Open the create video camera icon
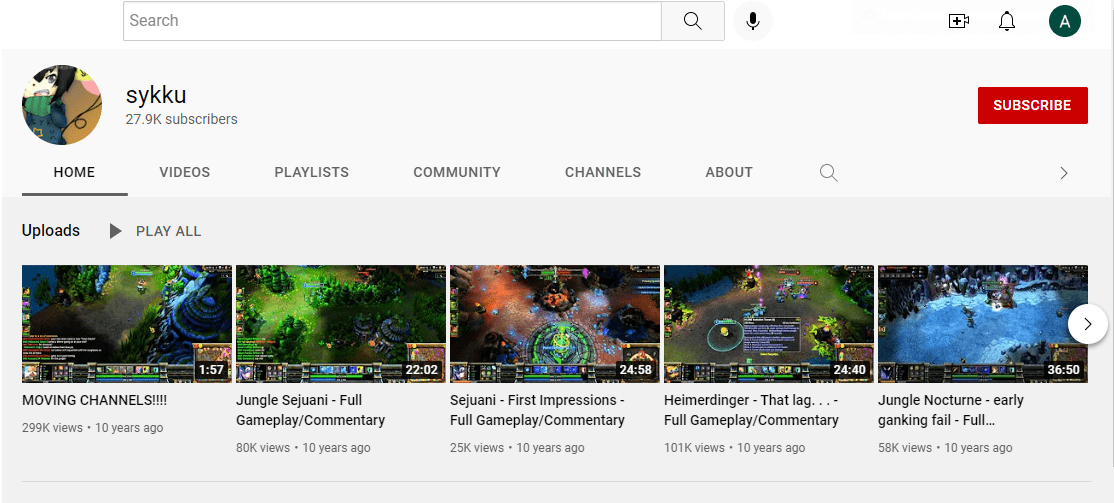 [958, 21]
